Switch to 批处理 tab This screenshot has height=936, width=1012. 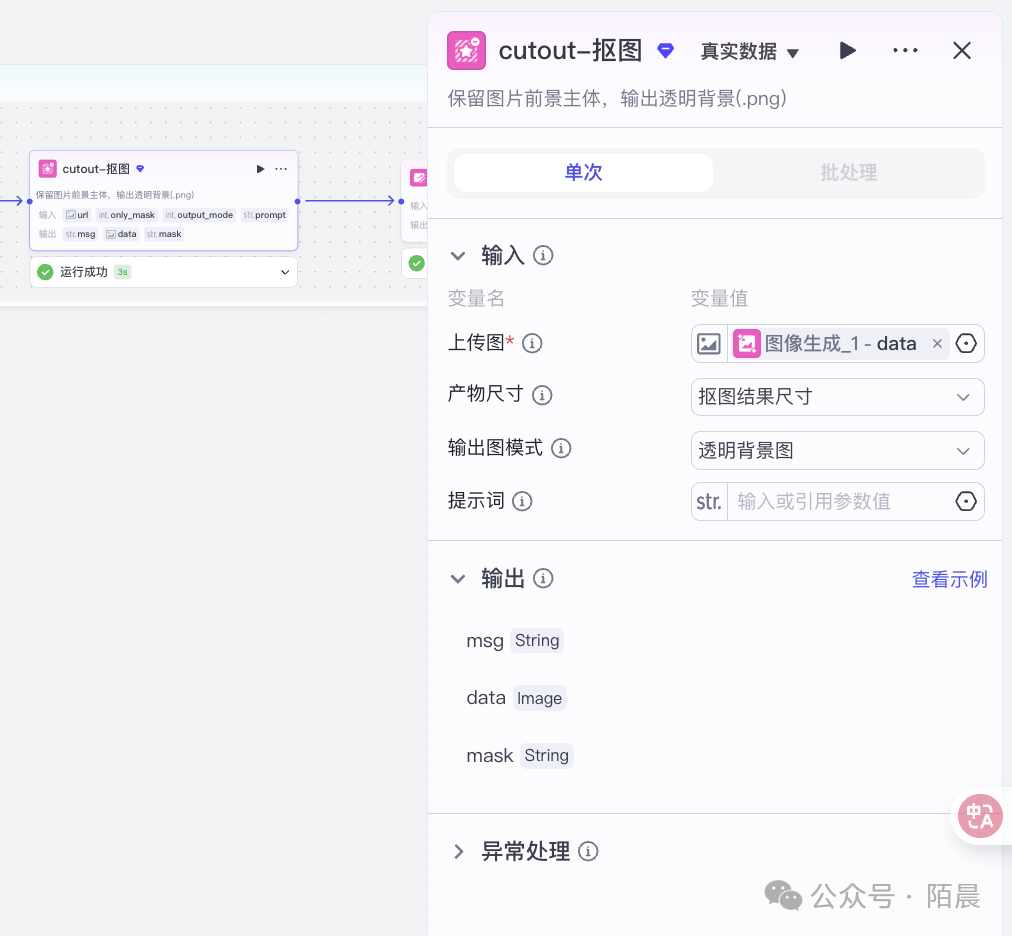[848, 173]
